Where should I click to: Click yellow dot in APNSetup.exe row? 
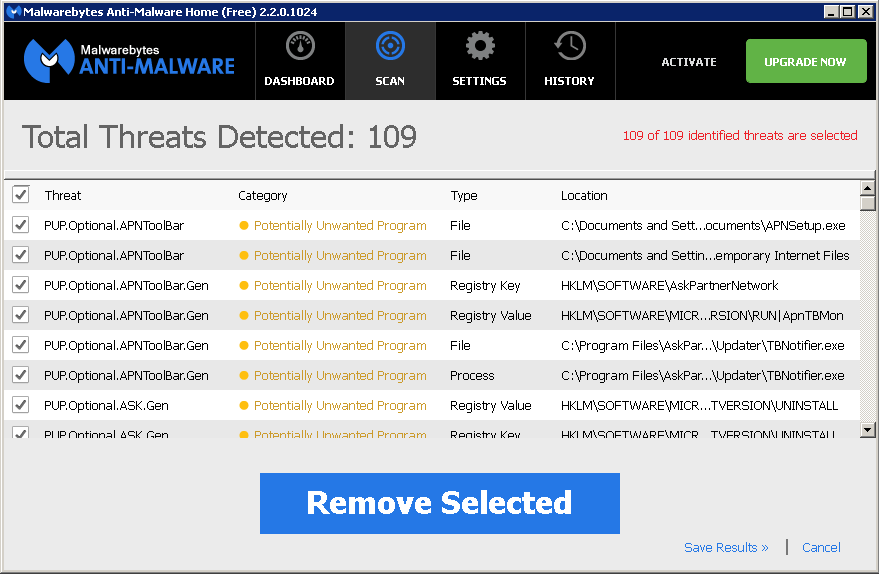[244, 225]
